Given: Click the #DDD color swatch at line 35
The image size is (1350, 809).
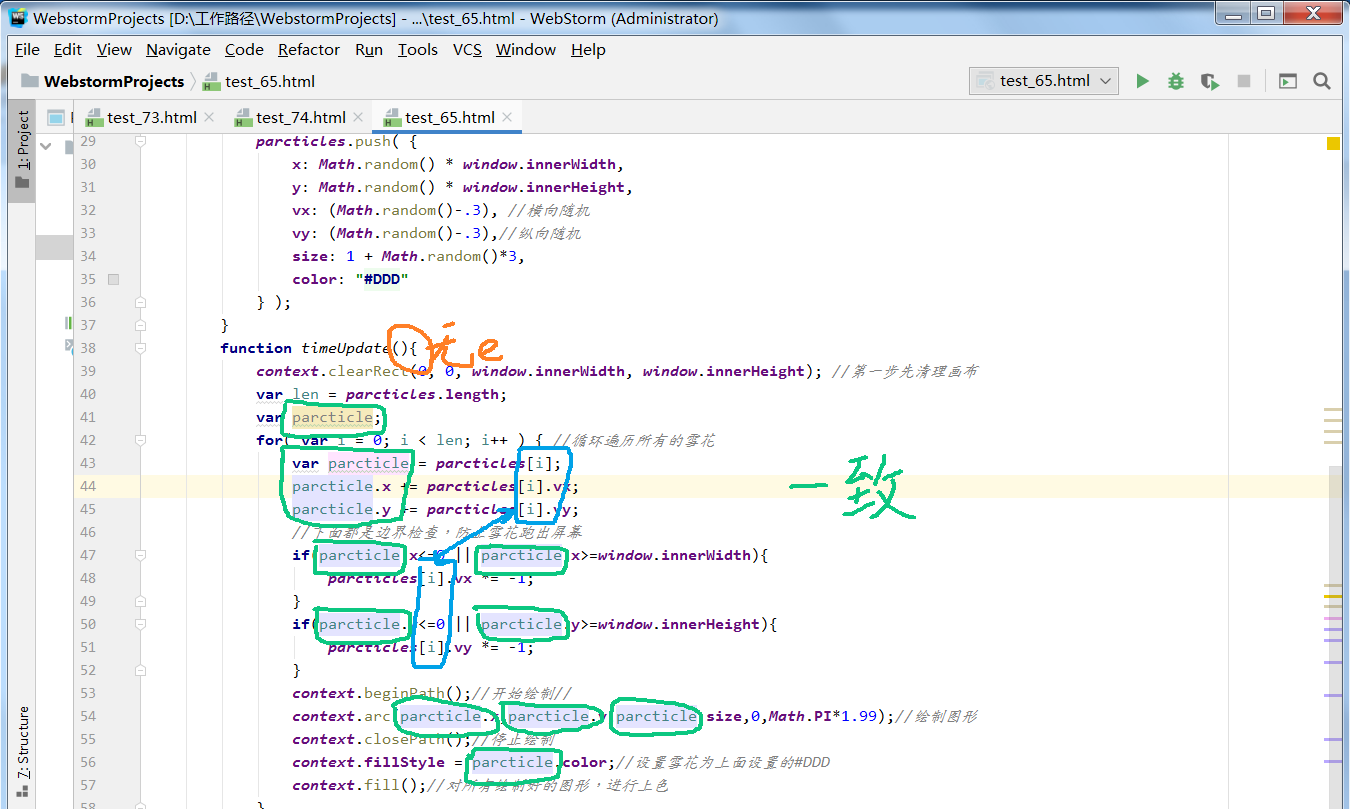Looking at the screenshot, I should coord(113,279).
